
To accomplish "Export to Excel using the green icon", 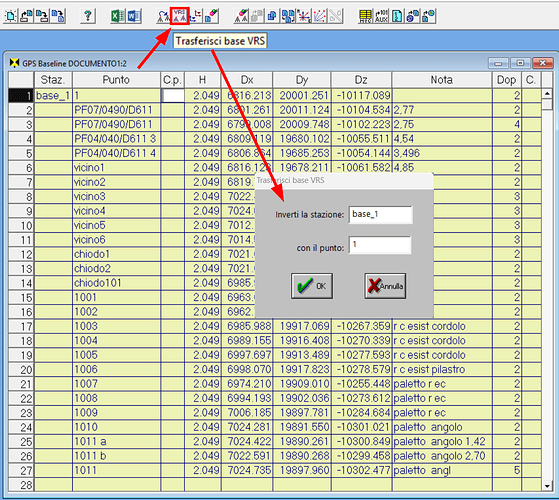I will point(118,16).
